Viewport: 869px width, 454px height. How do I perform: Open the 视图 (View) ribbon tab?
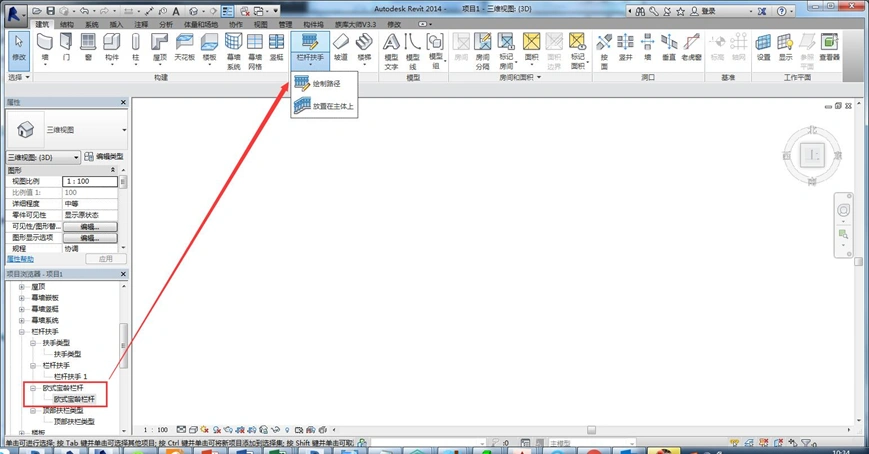click(x=260, y=24)
